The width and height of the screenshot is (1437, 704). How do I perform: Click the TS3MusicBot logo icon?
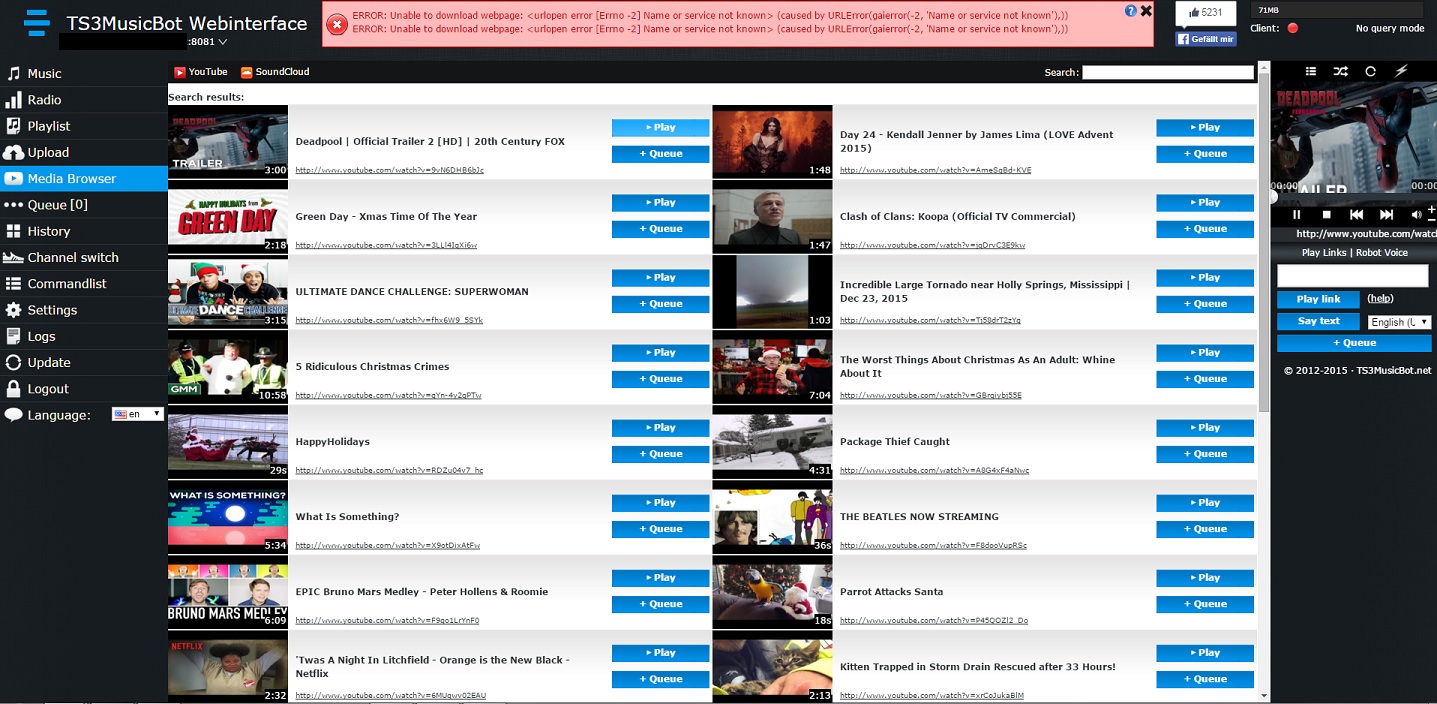[36, 22]
